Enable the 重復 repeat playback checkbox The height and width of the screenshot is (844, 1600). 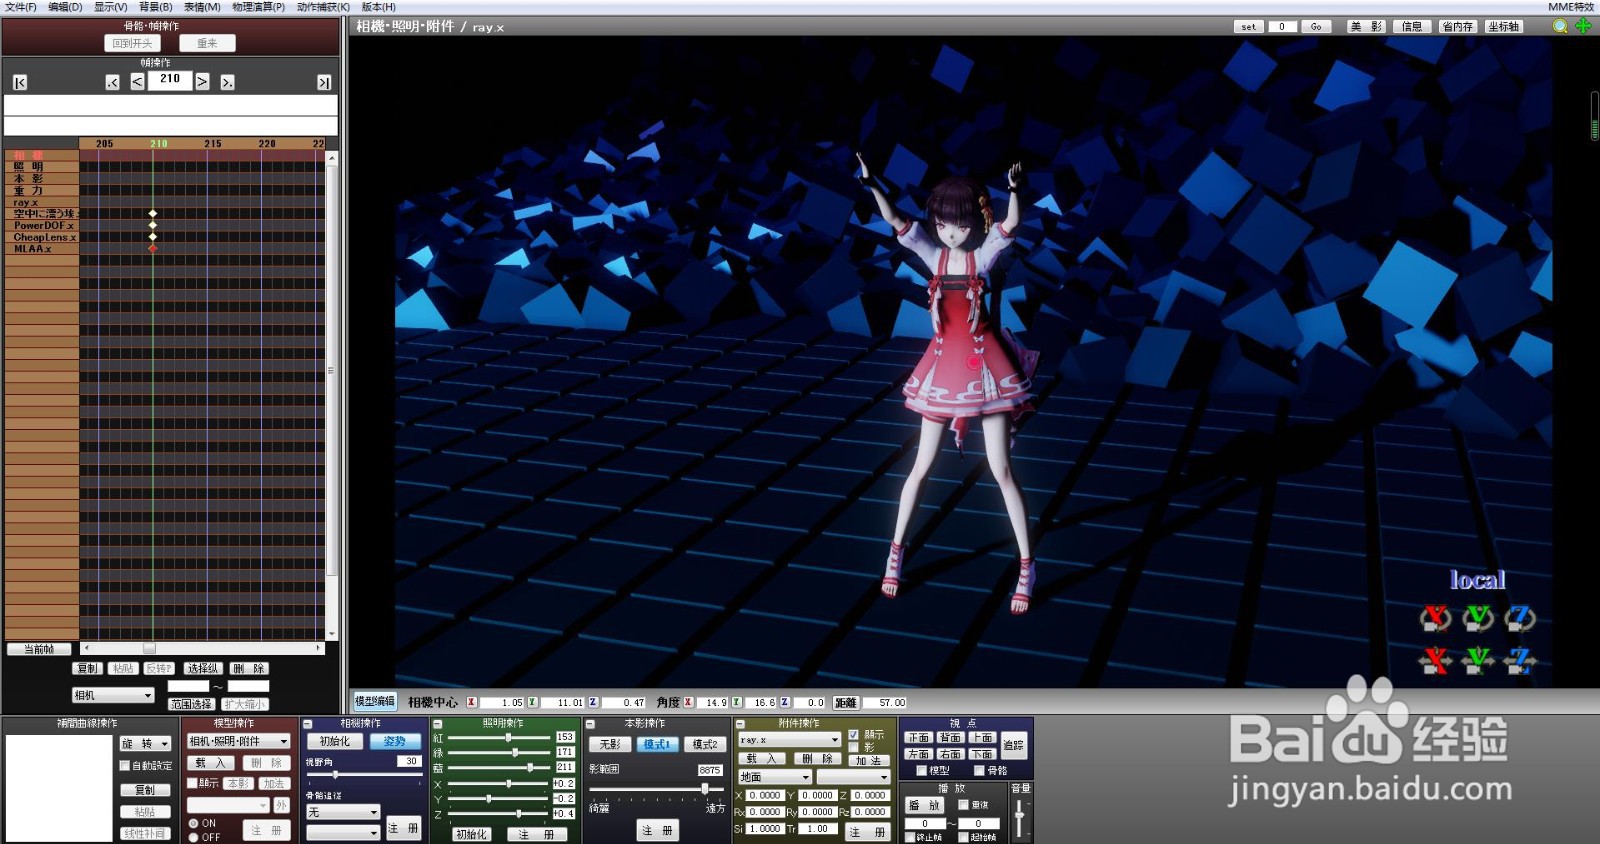point(964,804)
